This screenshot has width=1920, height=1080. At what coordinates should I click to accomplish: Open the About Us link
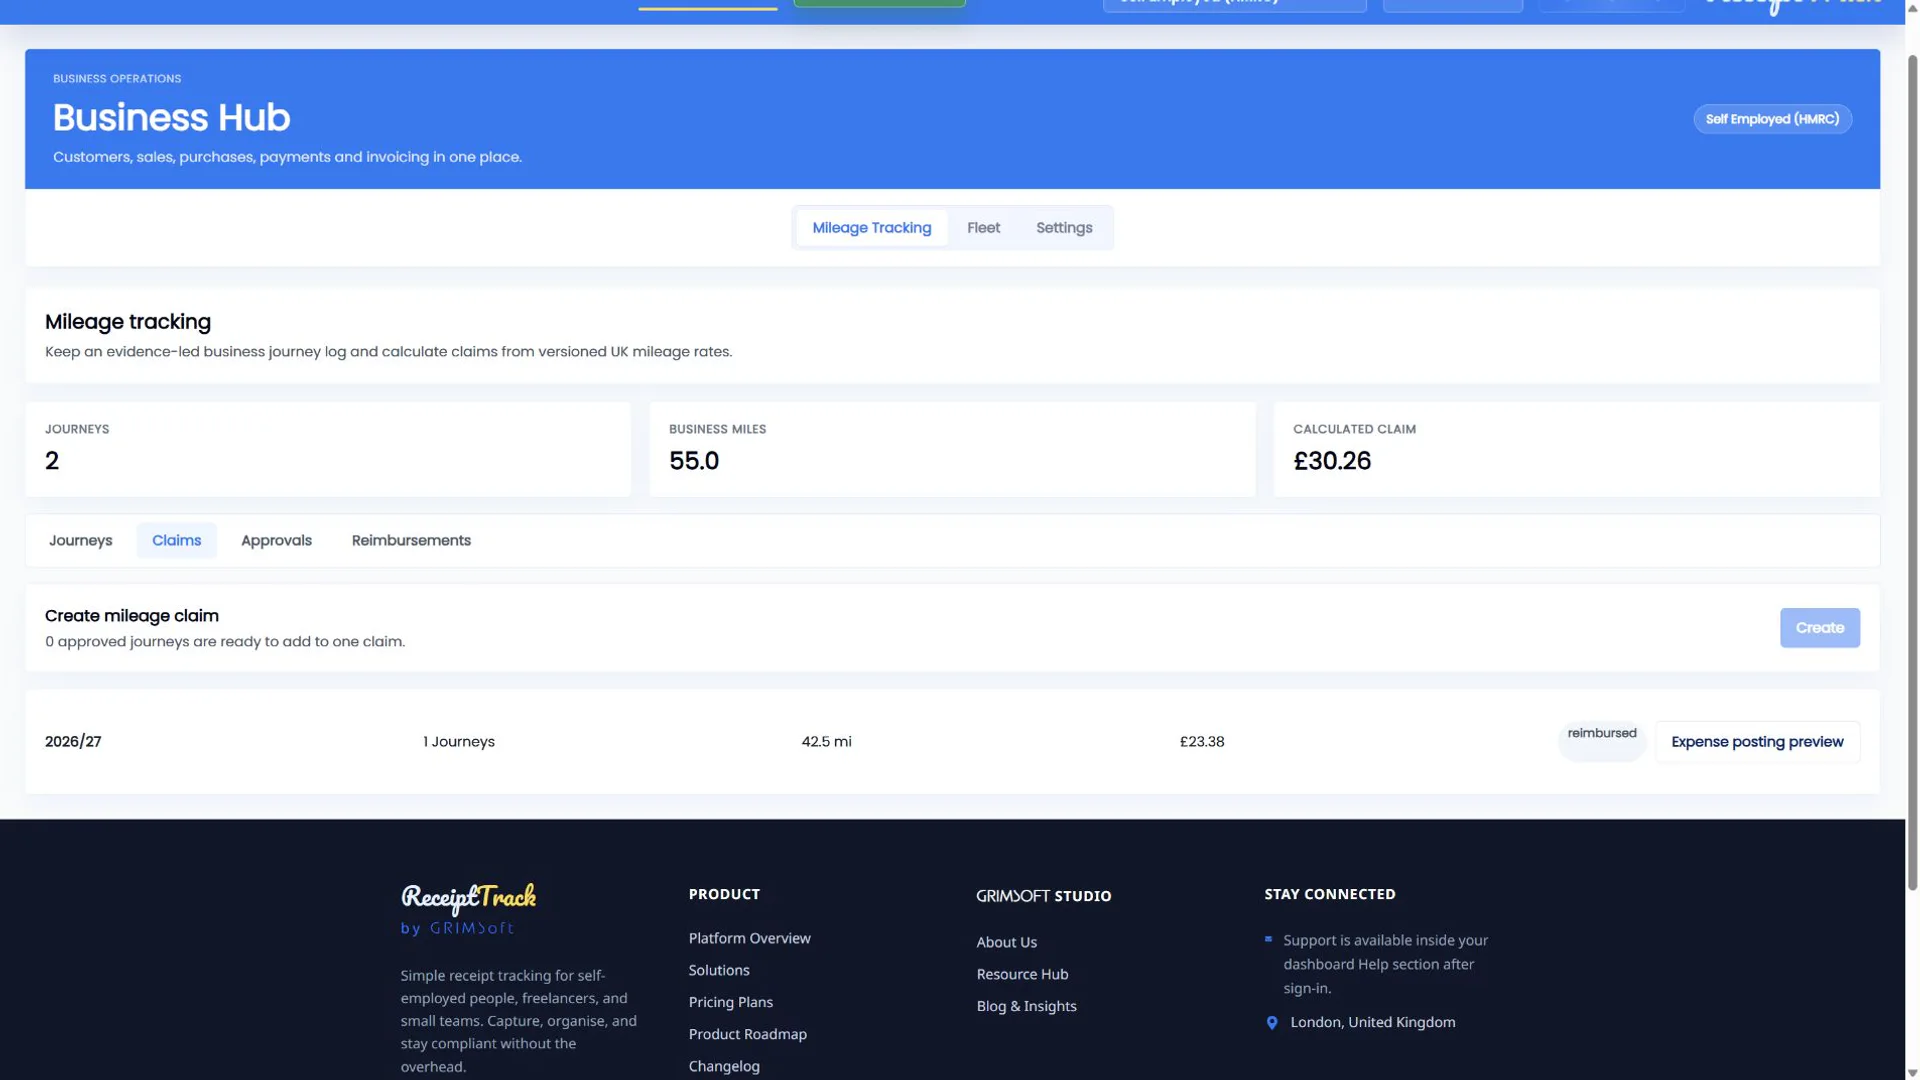[1006, 942]
